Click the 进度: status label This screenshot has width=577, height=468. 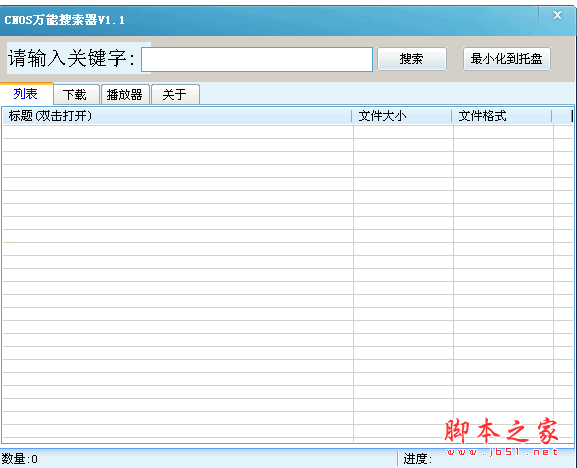pyautogui.click(x=418, y=459)
